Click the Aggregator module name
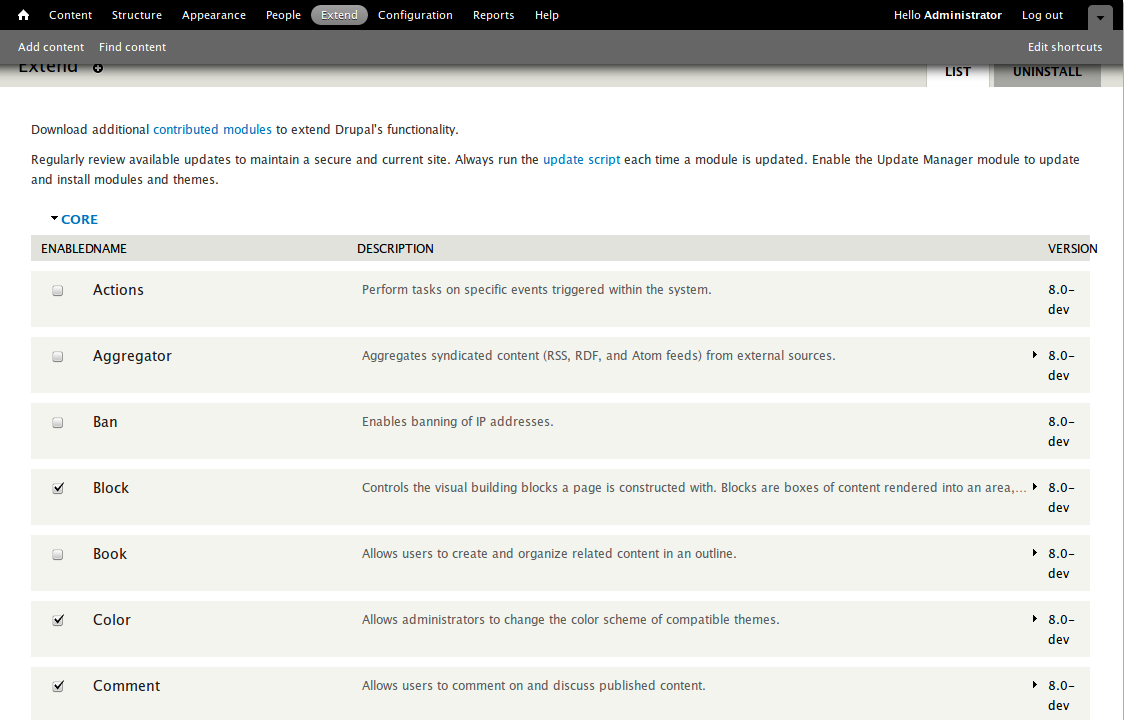 coord(133,356)
